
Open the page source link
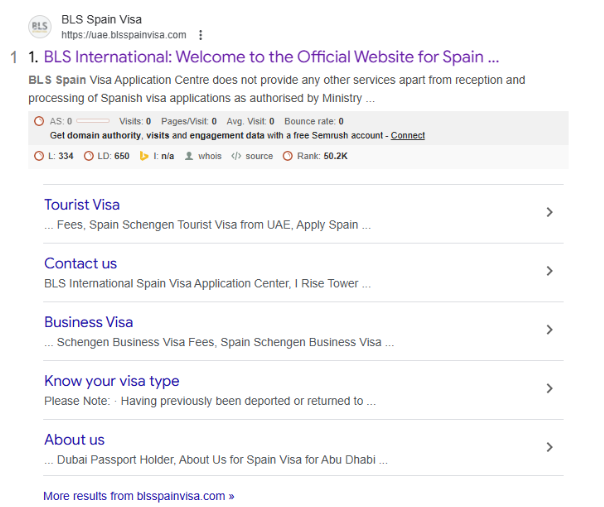pyautogui.click(x=259, y=156)
